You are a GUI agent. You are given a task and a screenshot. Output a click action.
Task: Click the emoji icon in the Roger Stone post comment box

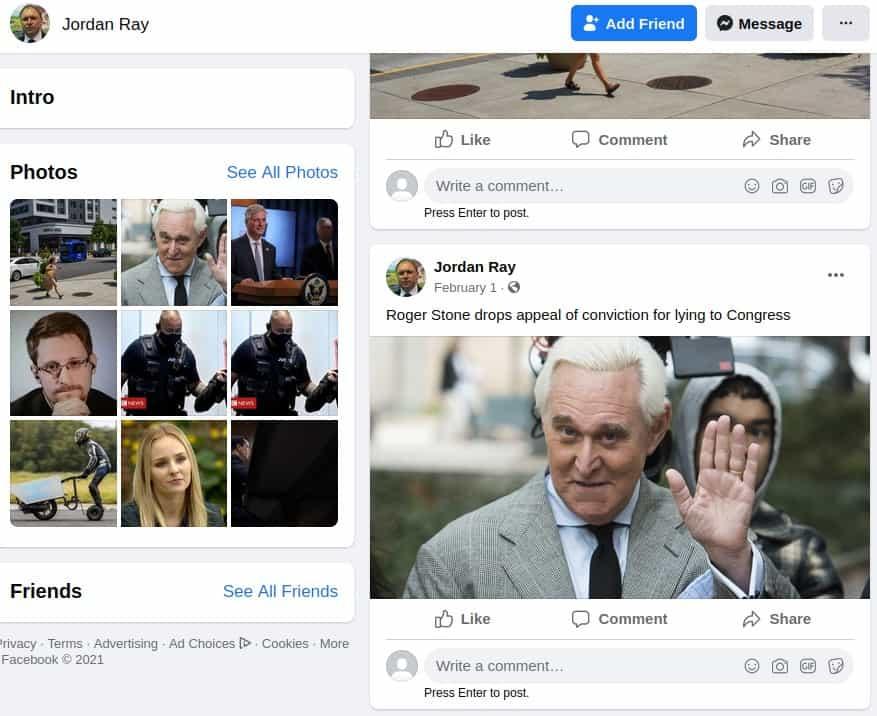pos(752,666)
